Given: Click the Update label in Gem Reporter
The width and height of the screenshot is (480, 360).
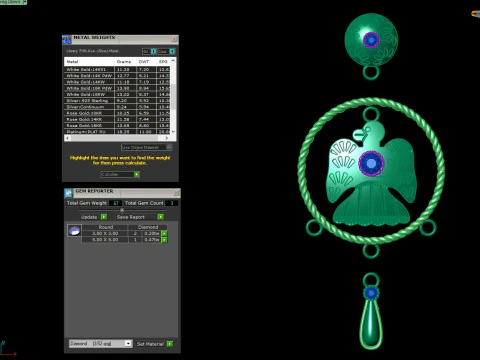Looking at the screenshot, I should click(x=89, y=217).
